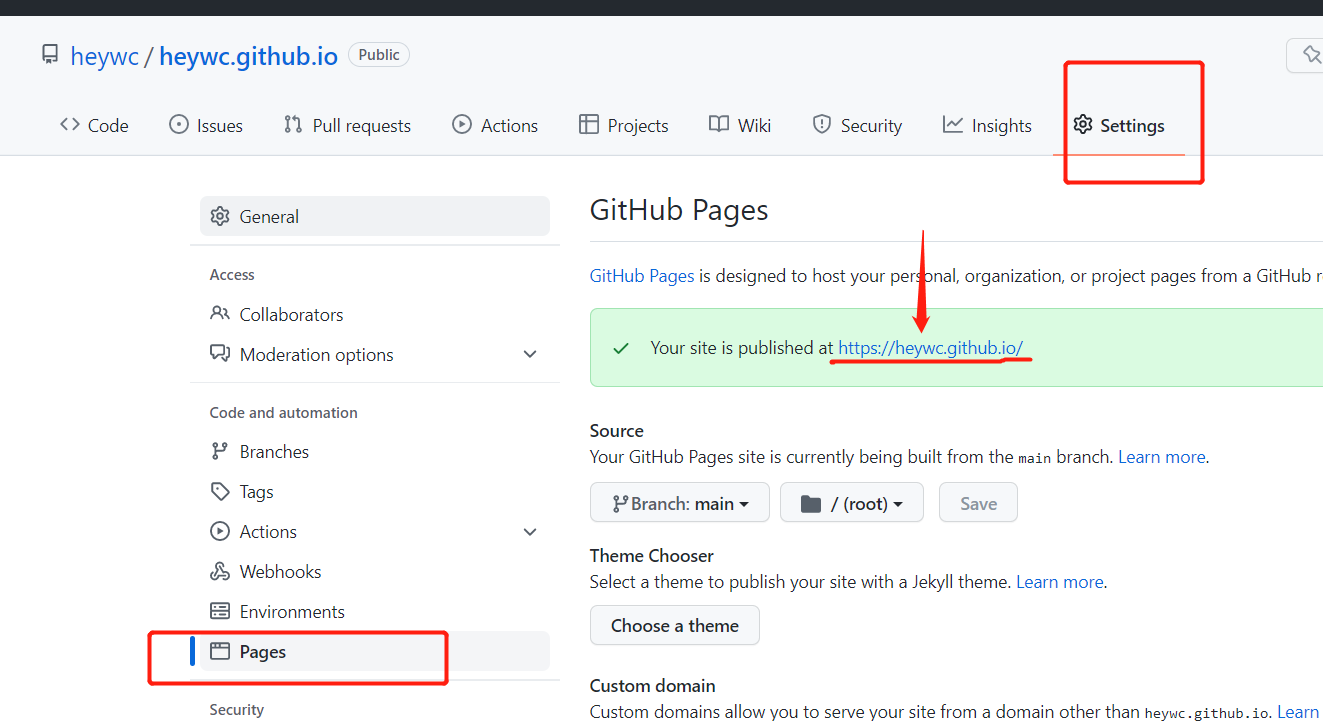Click the folder icon in / (root) selector
The height and width of the screenshot is (721, 1323).
coord(811,504)
